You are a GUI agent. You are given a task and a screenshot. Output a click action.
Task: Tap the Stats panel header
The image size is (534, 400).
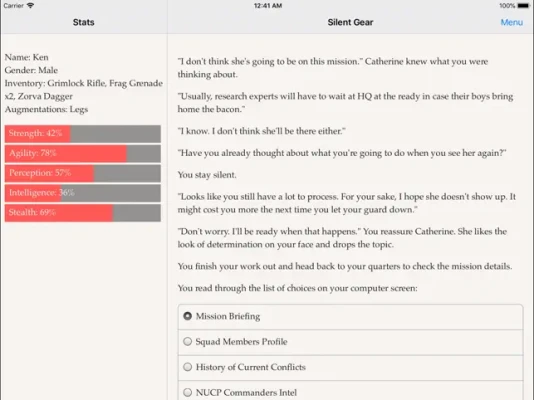tap(83, 22)
